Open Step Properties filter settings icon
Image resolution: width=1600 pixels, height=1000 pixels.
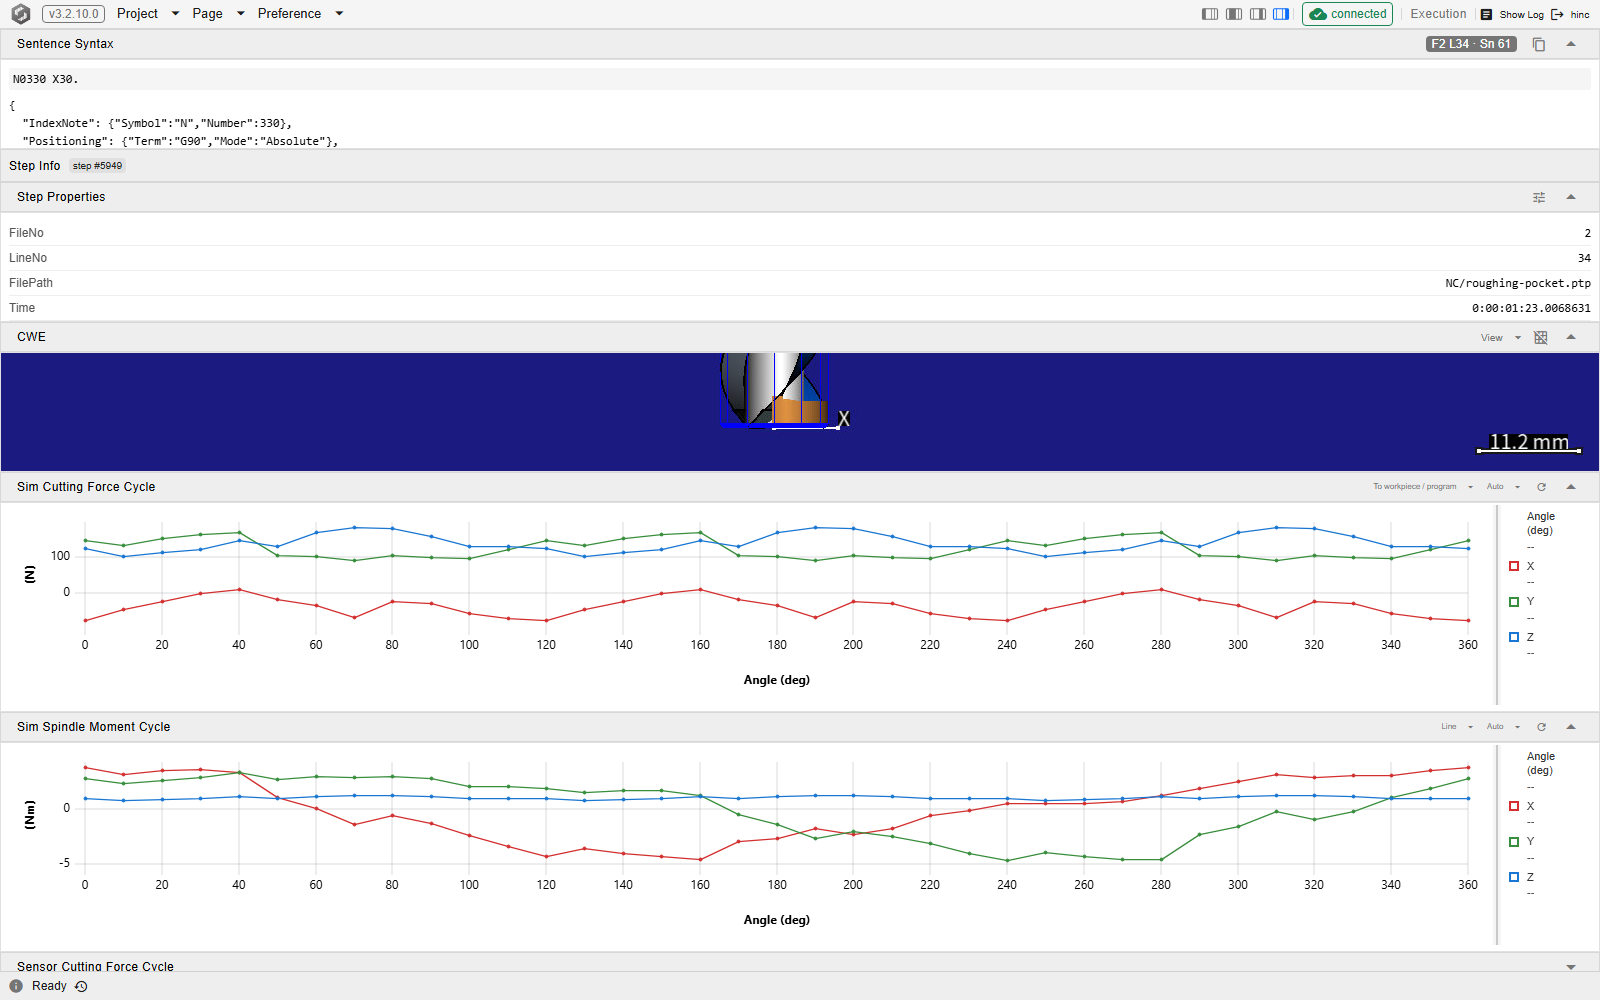(1539, 197)
